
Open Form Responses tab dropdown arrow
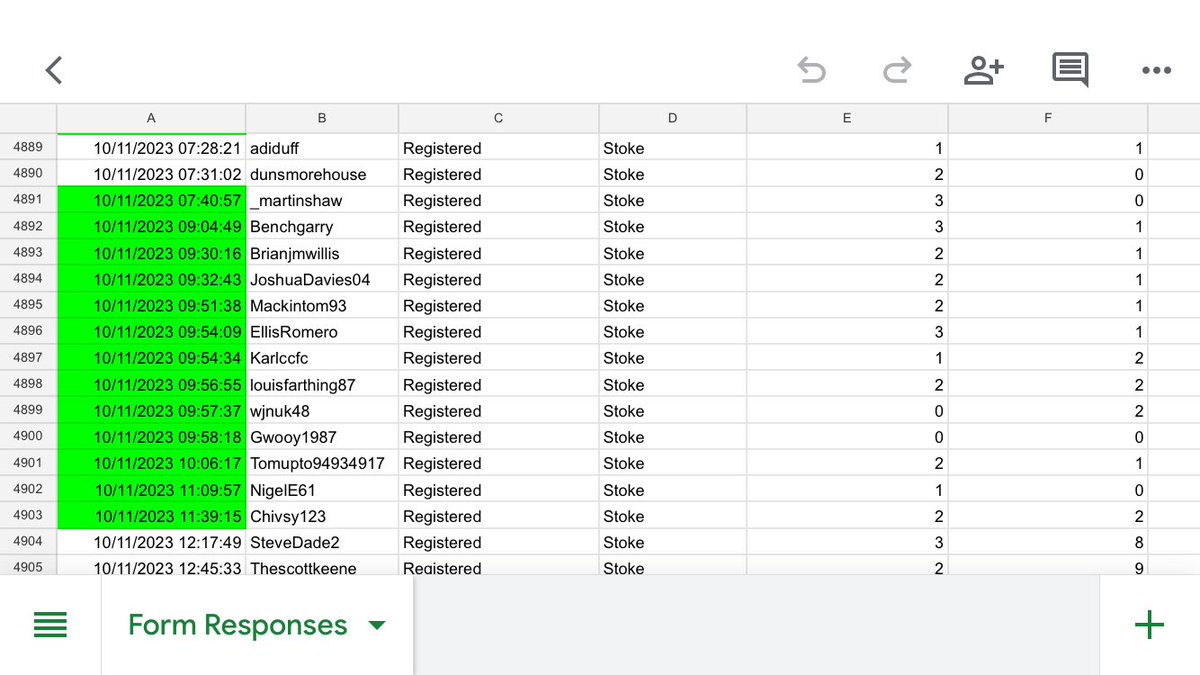(377, 626)
